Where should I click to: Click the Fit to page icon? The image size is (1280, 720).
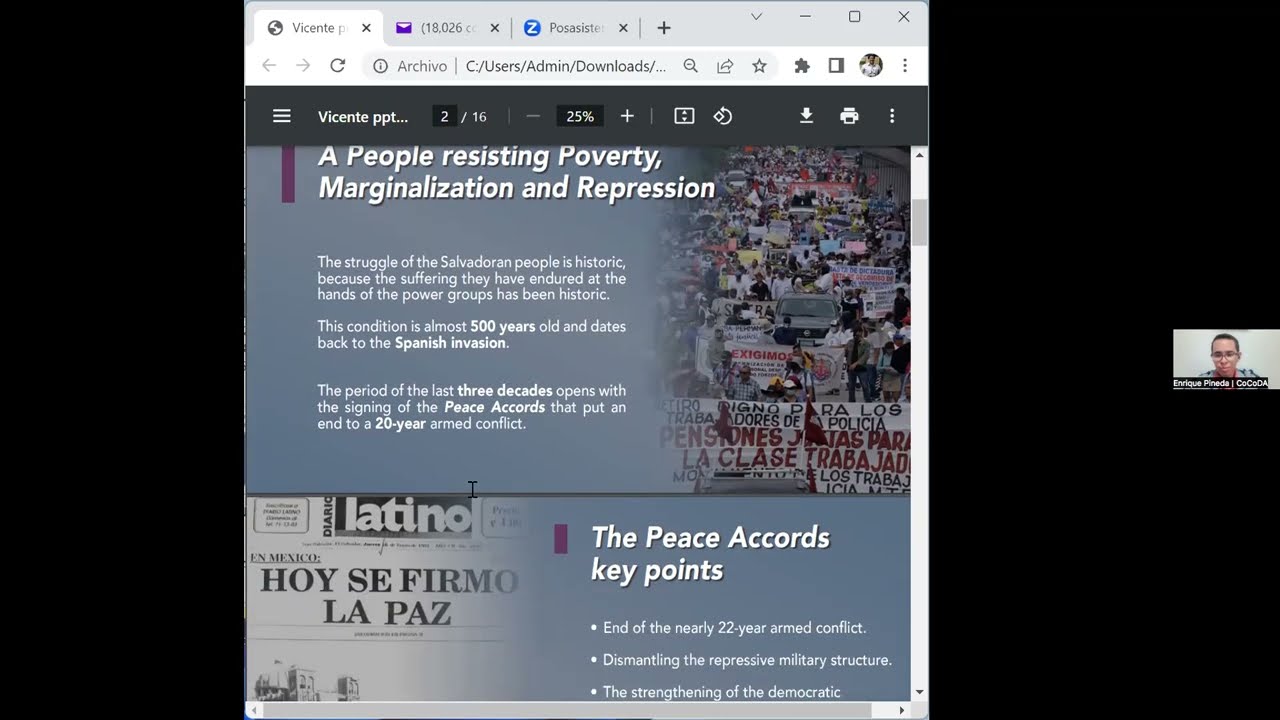pyautogui.click(x=684, y=116)
